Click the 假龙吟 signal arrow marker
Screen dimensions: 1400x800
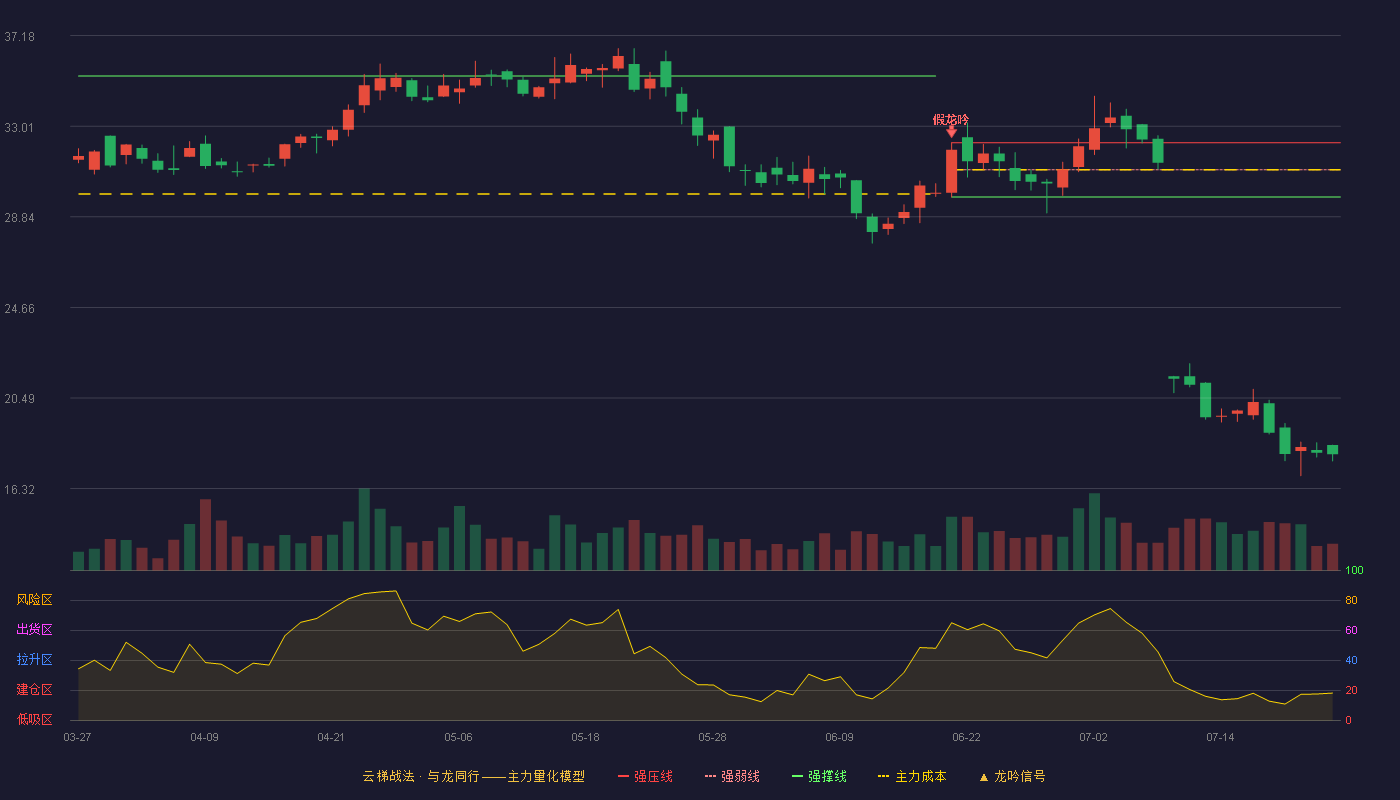pyautogui.click(x=951, y=132)
